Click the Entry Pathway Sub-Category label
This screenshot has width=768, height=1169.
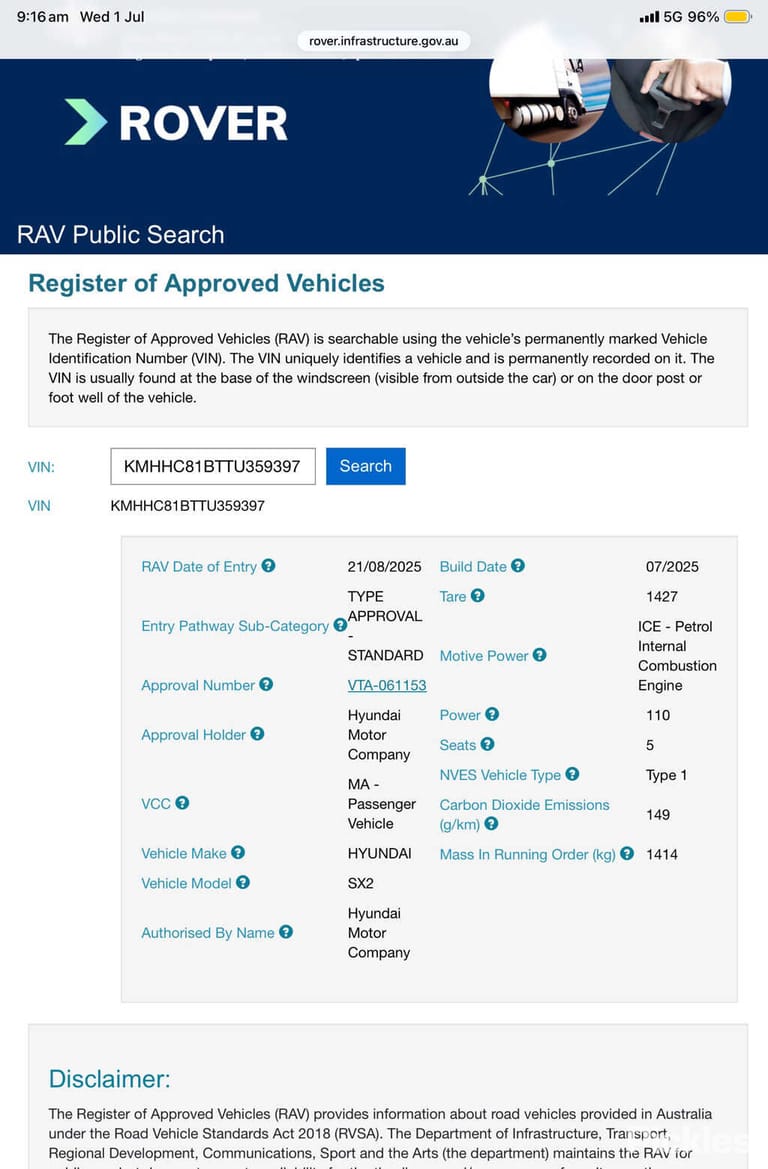point(235,626)
